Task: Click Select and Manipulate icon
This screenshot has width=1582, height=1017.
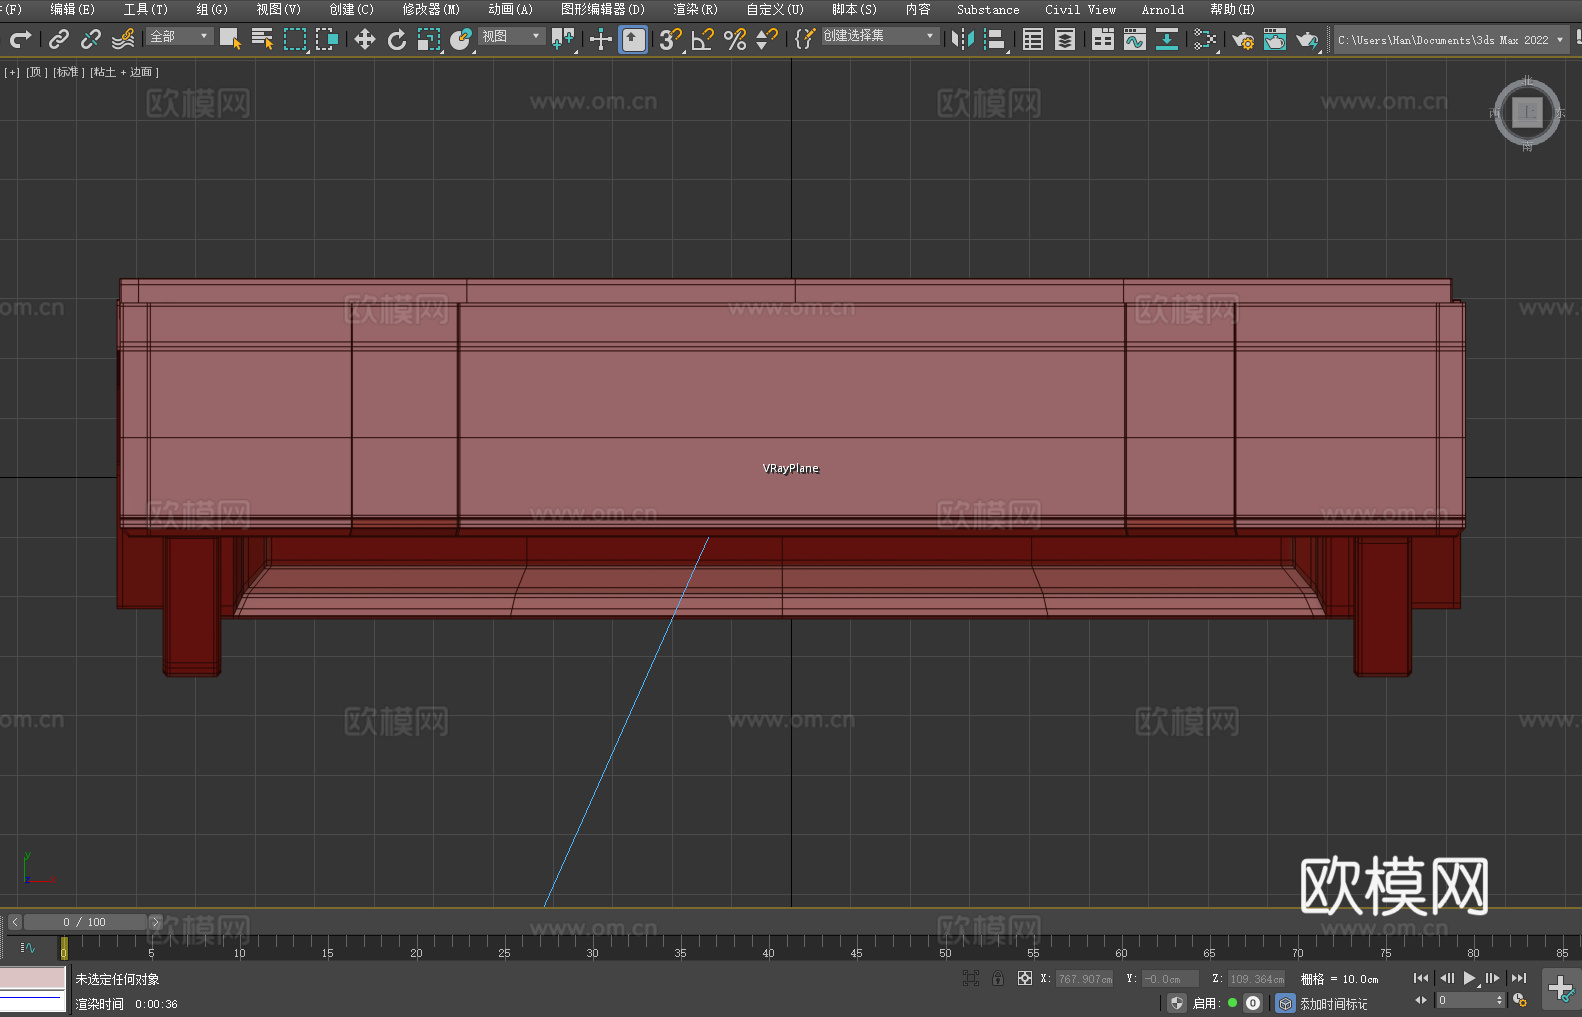Action: pyautogui.click(x=601, y=39)
